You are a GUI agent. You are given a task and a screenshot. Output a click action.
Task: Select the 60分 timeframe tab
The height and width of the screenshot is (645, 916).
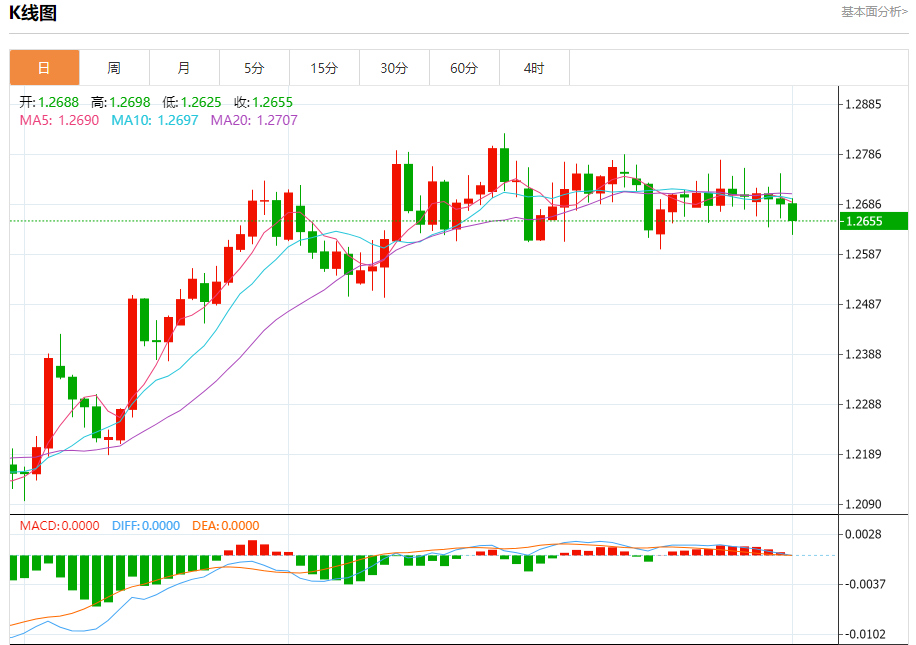click(x=464, y=68)
